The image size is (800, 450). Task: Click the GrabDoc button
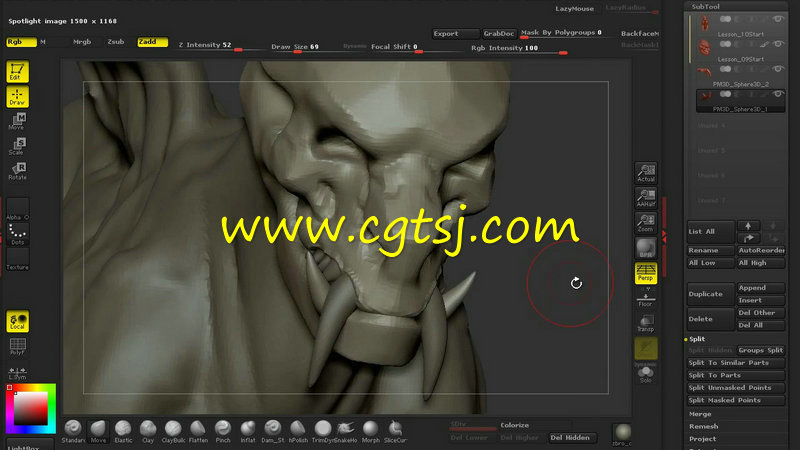click(499, 34)
